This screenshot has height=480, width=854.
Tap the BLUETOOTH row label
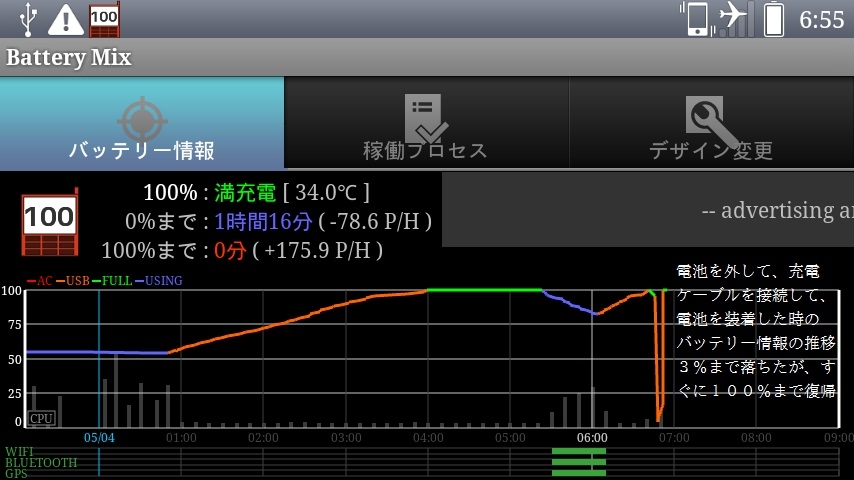pyautogui.click(x=41, y=463)
